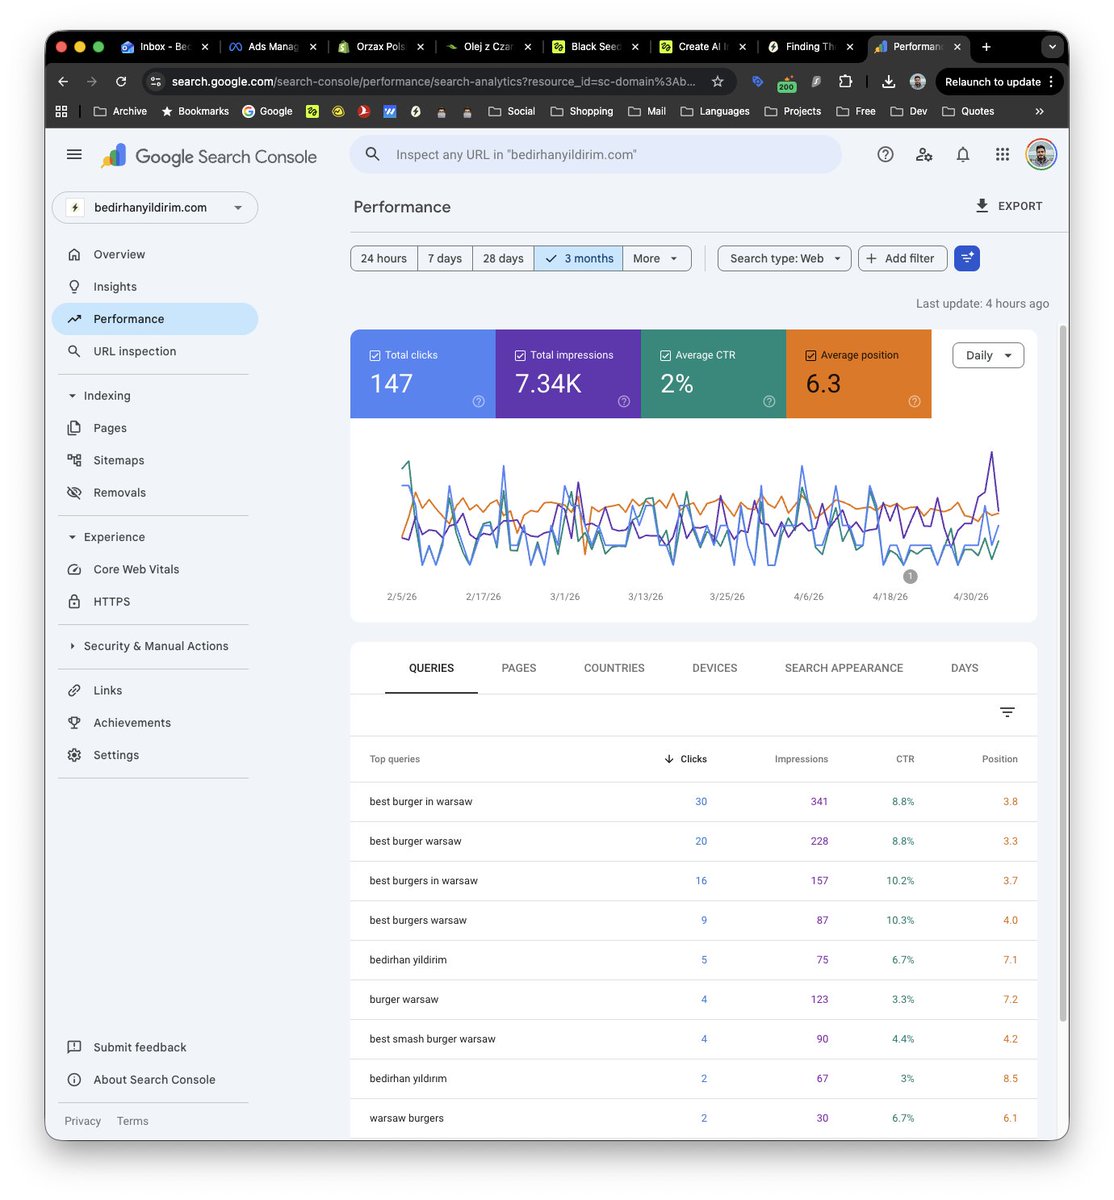Viewport: 1114px width, 1200px height.
Task: Open the bookmarks apps grid icon
Action: pyautogui.click(x=62, y=111)
